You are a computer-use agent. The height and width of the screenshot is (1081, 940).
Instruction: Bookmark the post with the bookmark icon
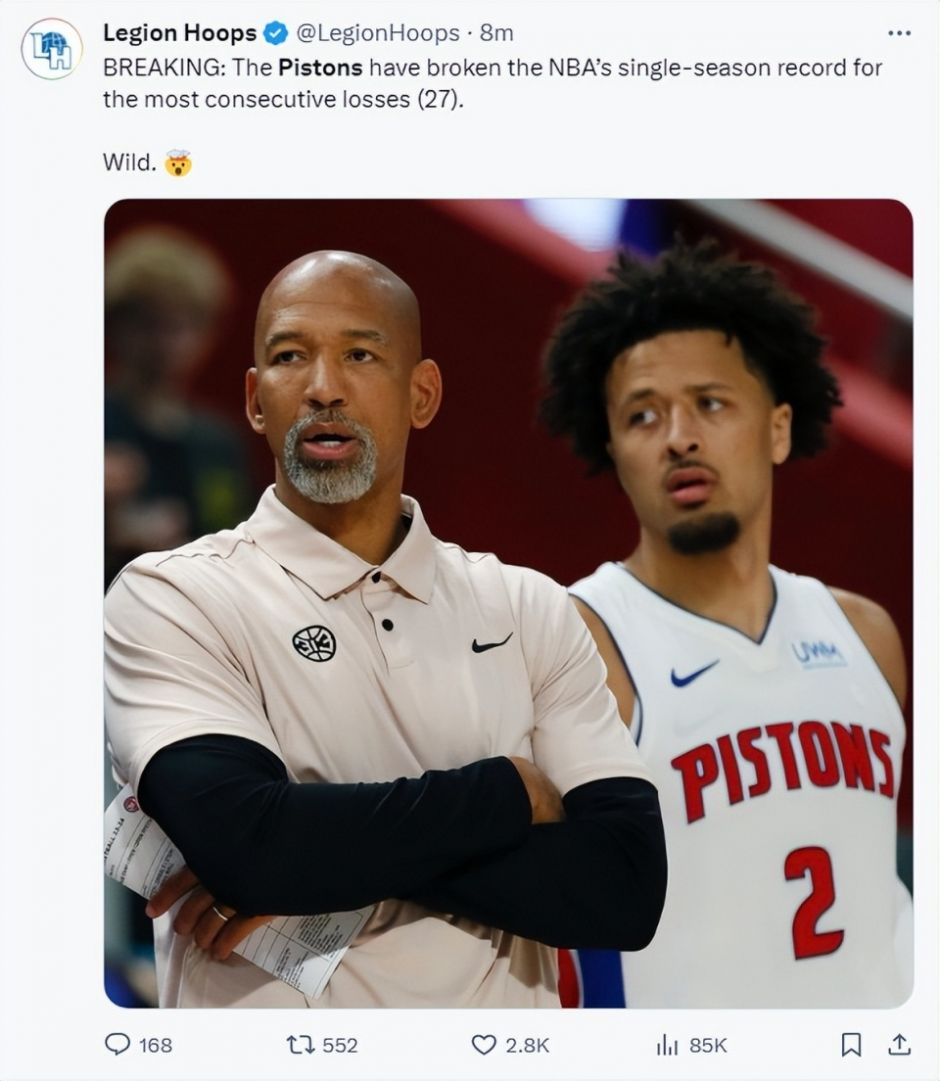851,1044
